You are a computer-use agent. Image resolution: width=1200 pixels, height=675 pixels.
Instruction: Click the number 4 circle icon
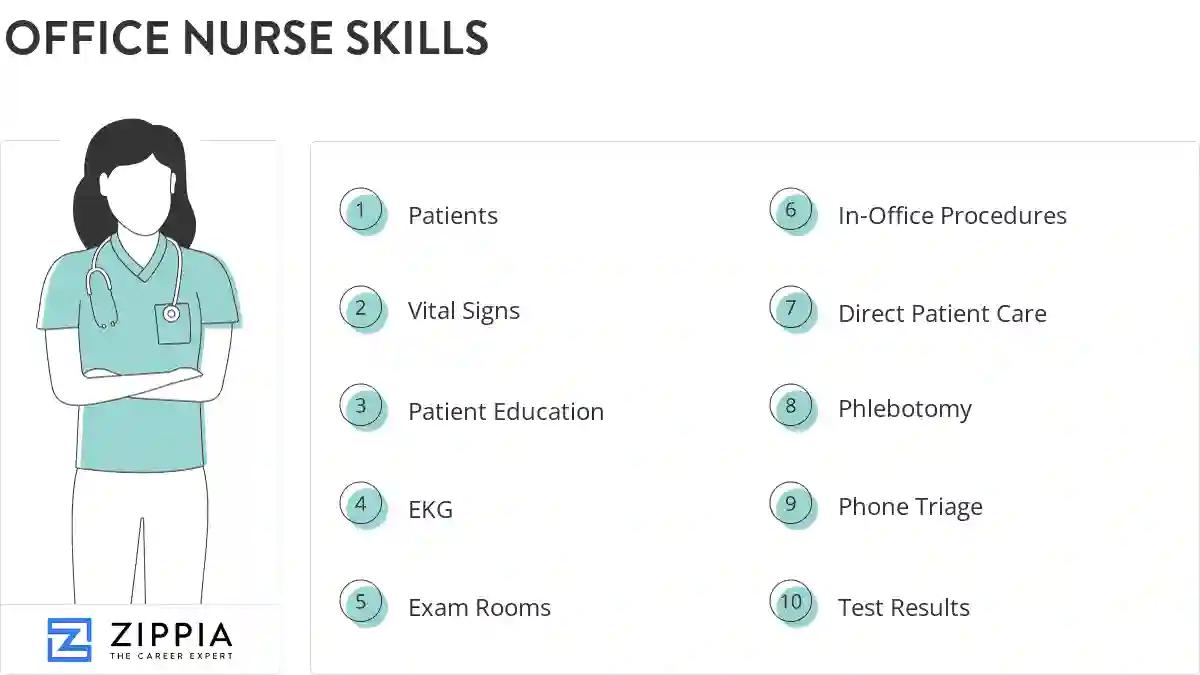[361, 504]
